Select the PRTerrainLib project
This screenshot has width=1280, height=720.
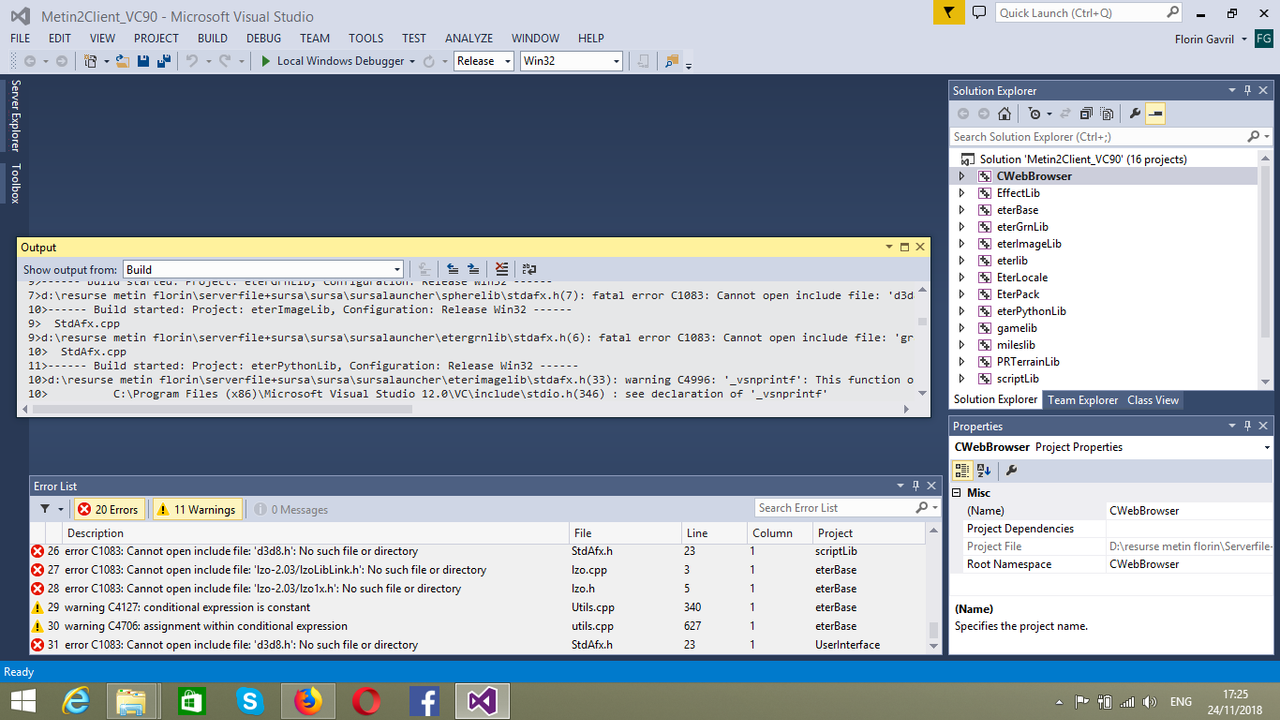(1028, 362)
